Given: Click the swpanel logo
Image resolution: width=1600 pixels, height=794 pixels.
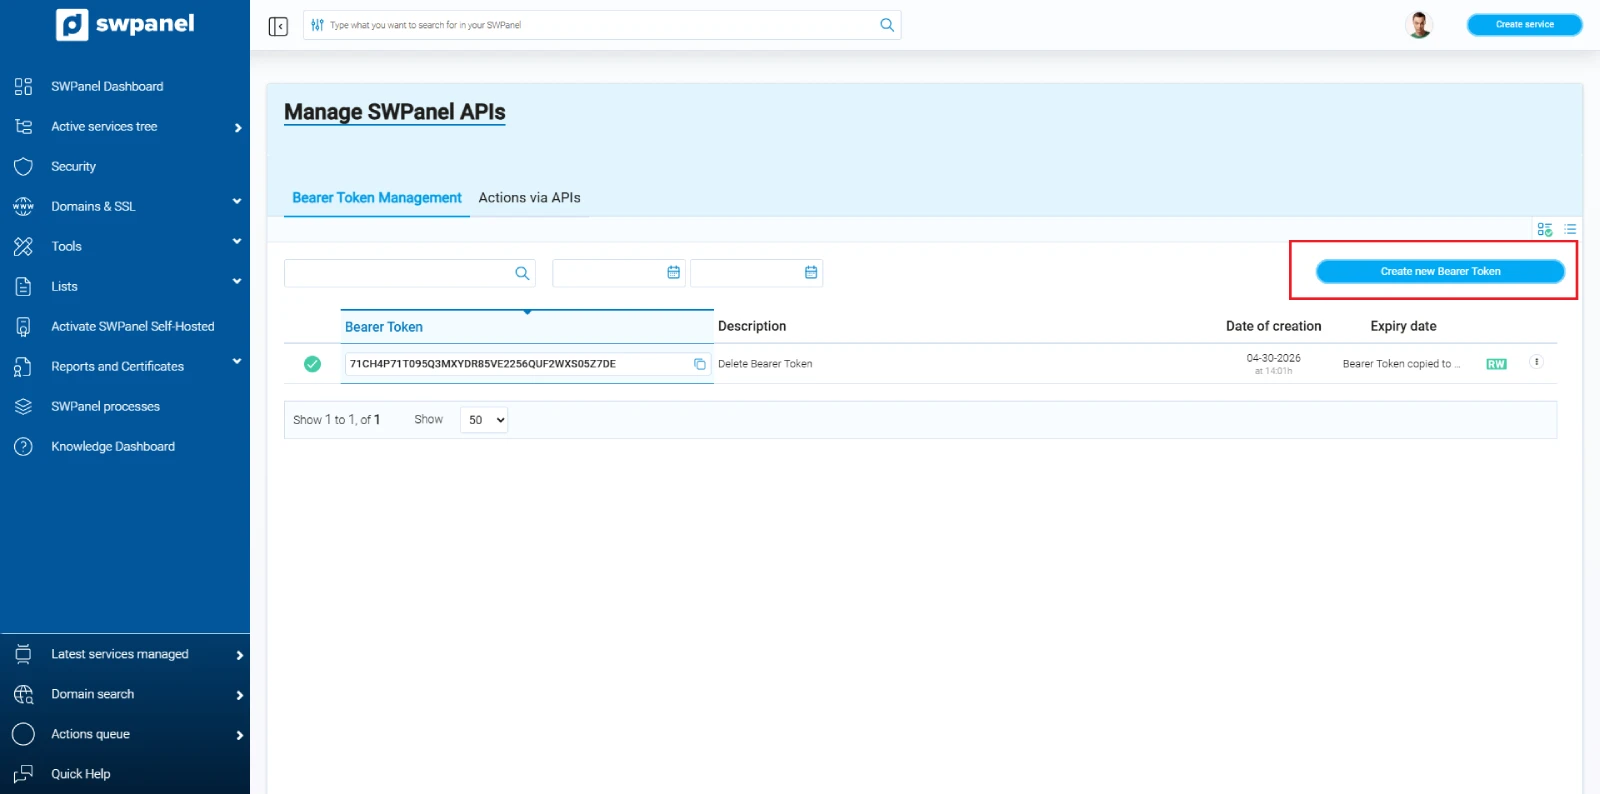Looking at the screenshot, I should [x=125, y=24].
